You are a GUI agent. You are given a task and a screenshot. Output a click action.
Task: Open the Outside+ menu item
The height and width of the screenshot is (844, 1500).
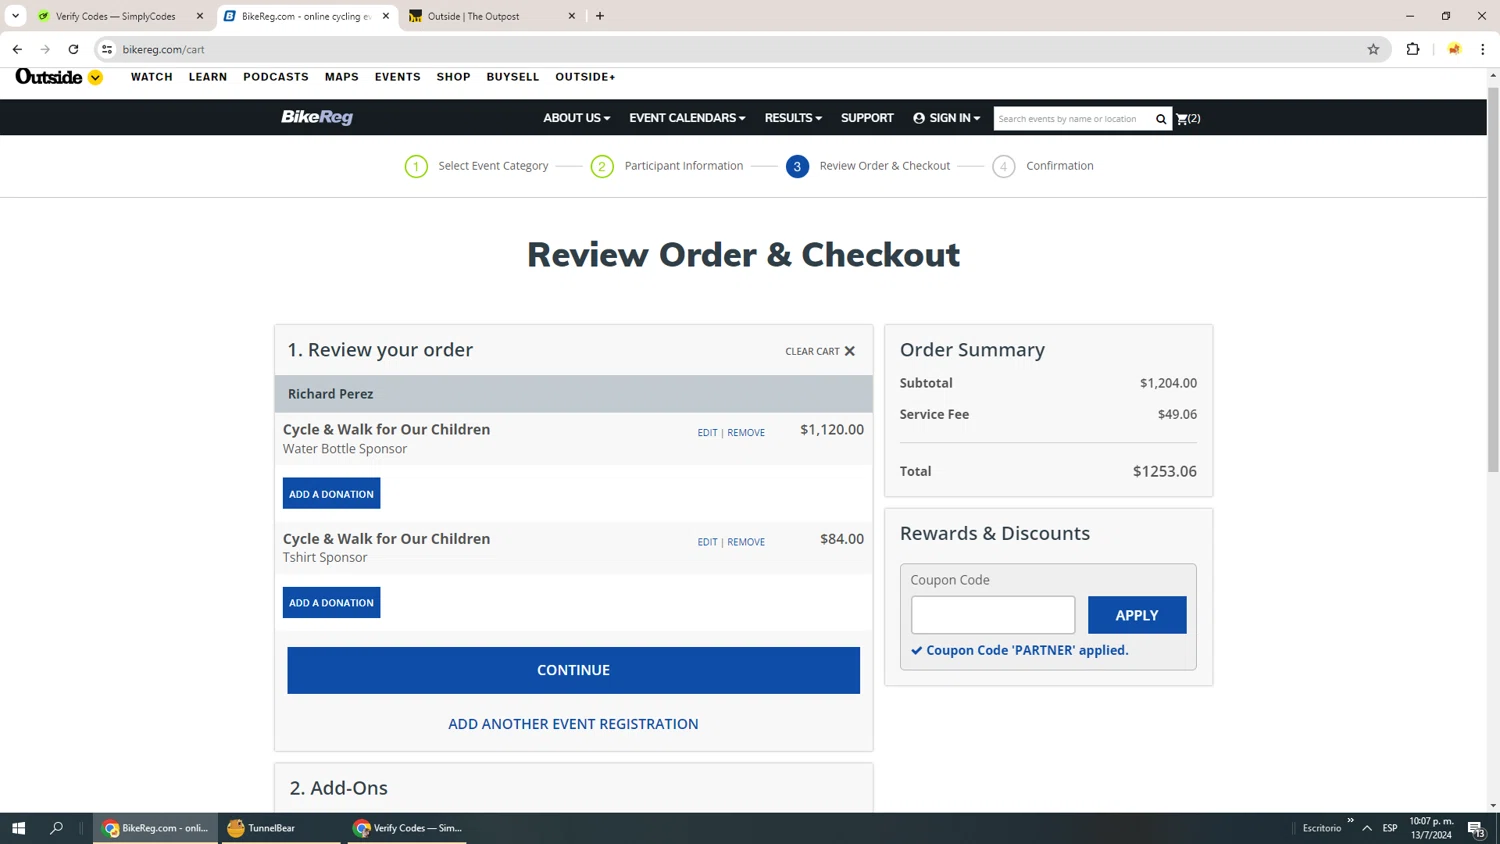585,77
